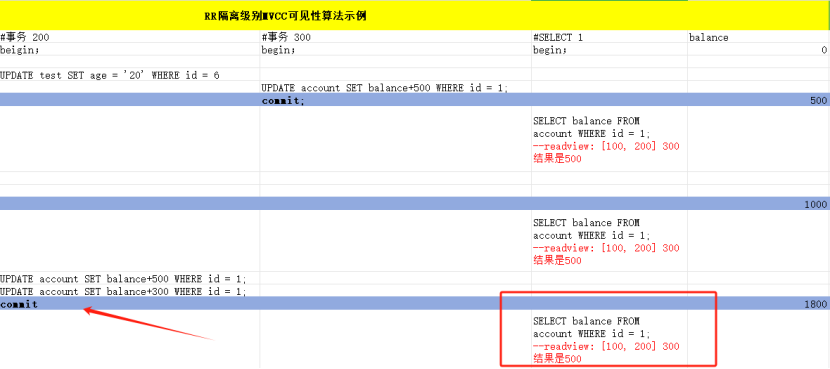Click the balance value 0 cell
This screenshot has height=369, width=830.
pyautogui.click(x=759, y=50)
